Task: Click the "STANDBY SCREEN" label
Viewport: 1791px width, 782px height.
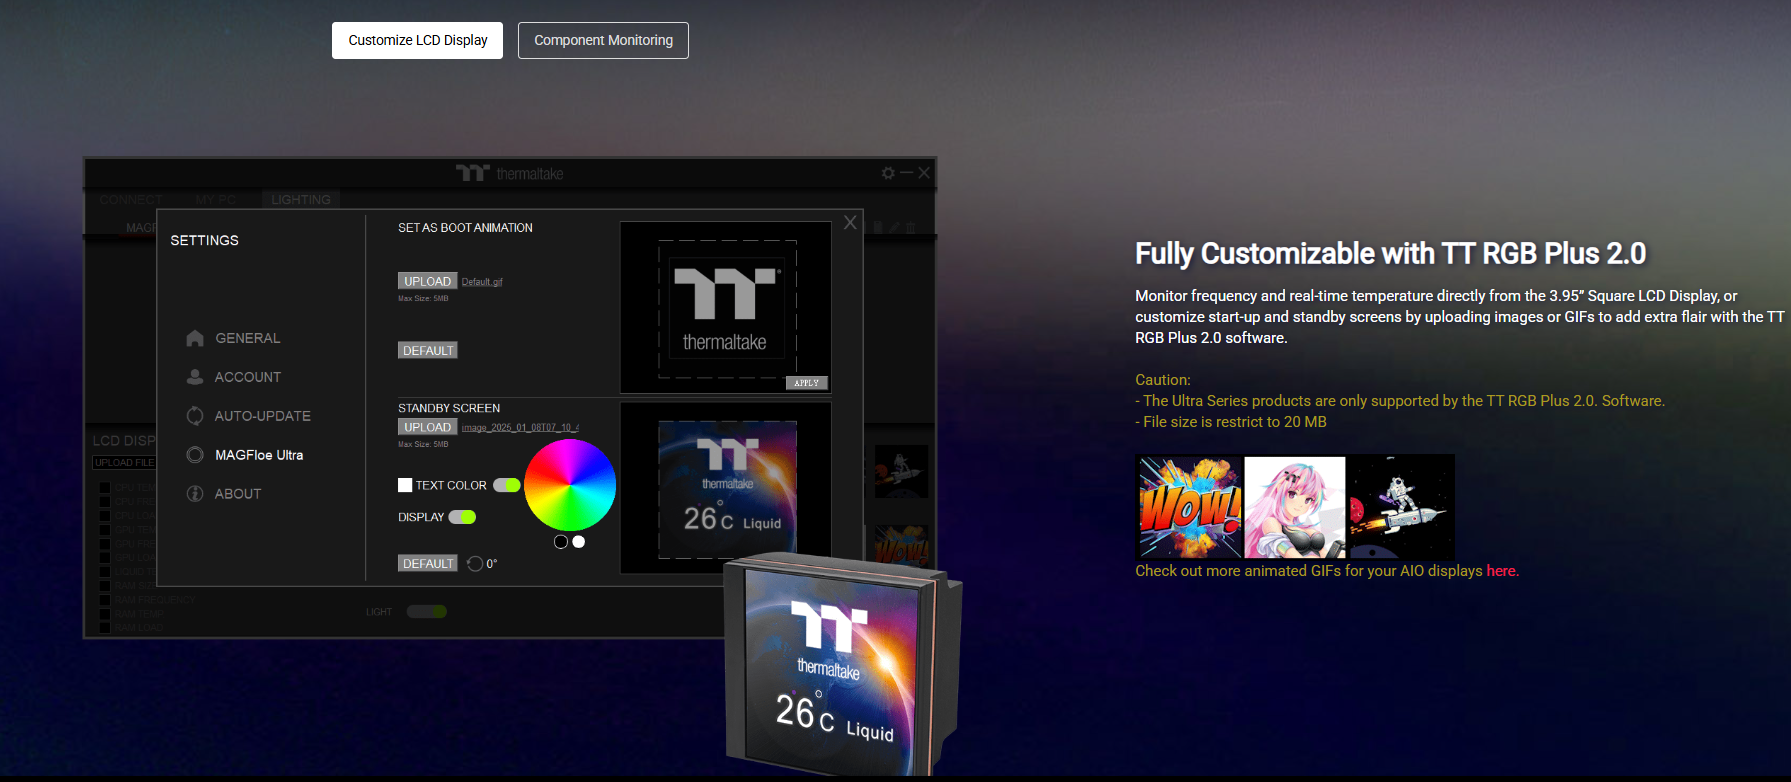Action: click(449, 408)
